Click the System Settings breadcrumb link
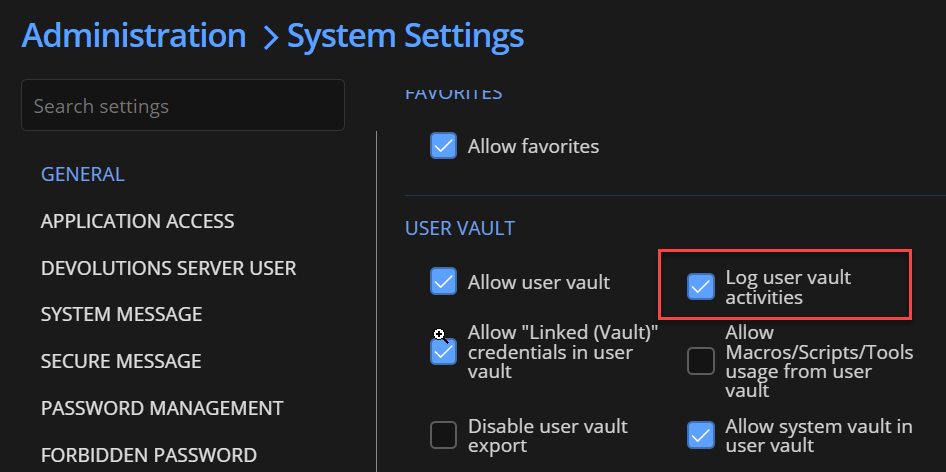 (x=405, y=35)
